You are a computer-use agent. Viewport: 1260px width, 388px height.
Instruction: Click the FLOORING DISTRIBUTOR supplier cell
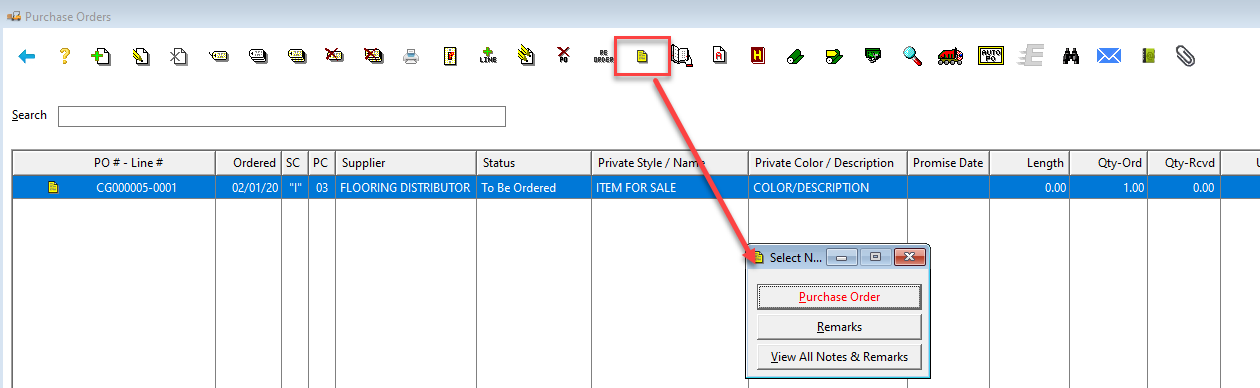click(x=405, y=187)
